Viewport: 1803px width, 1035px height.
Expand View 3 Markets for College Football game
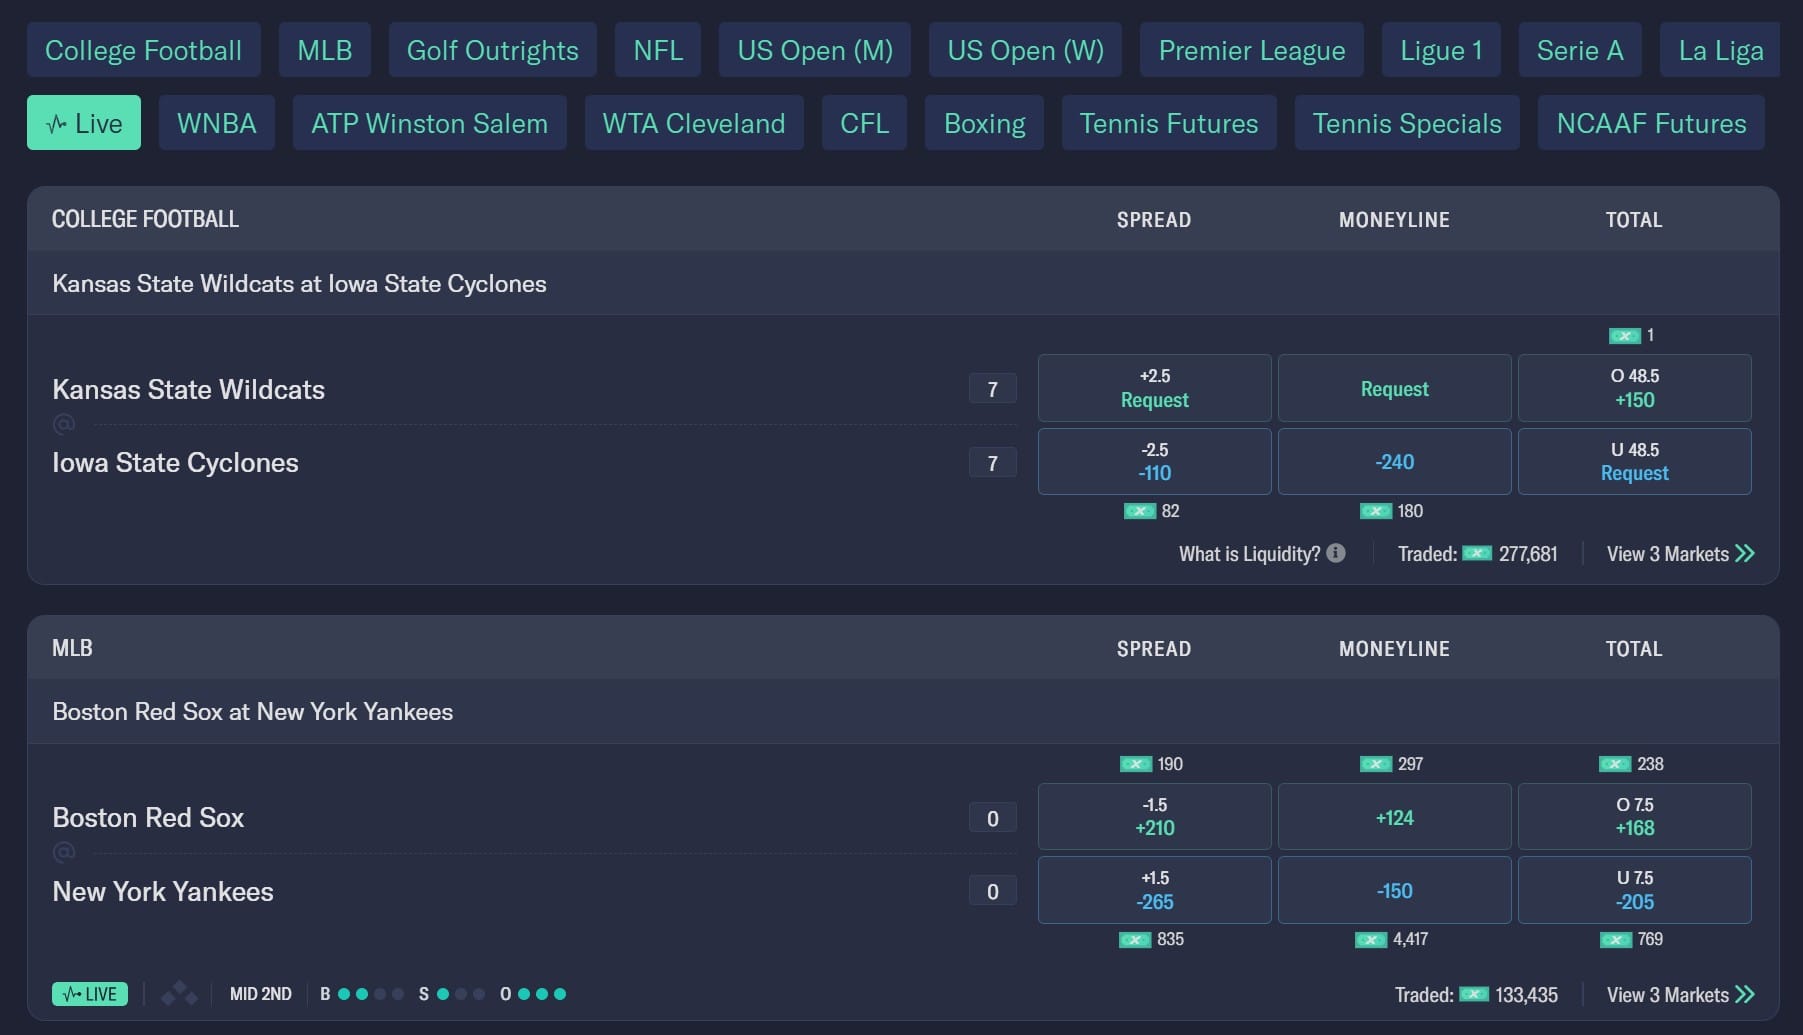click(1680, 554)
